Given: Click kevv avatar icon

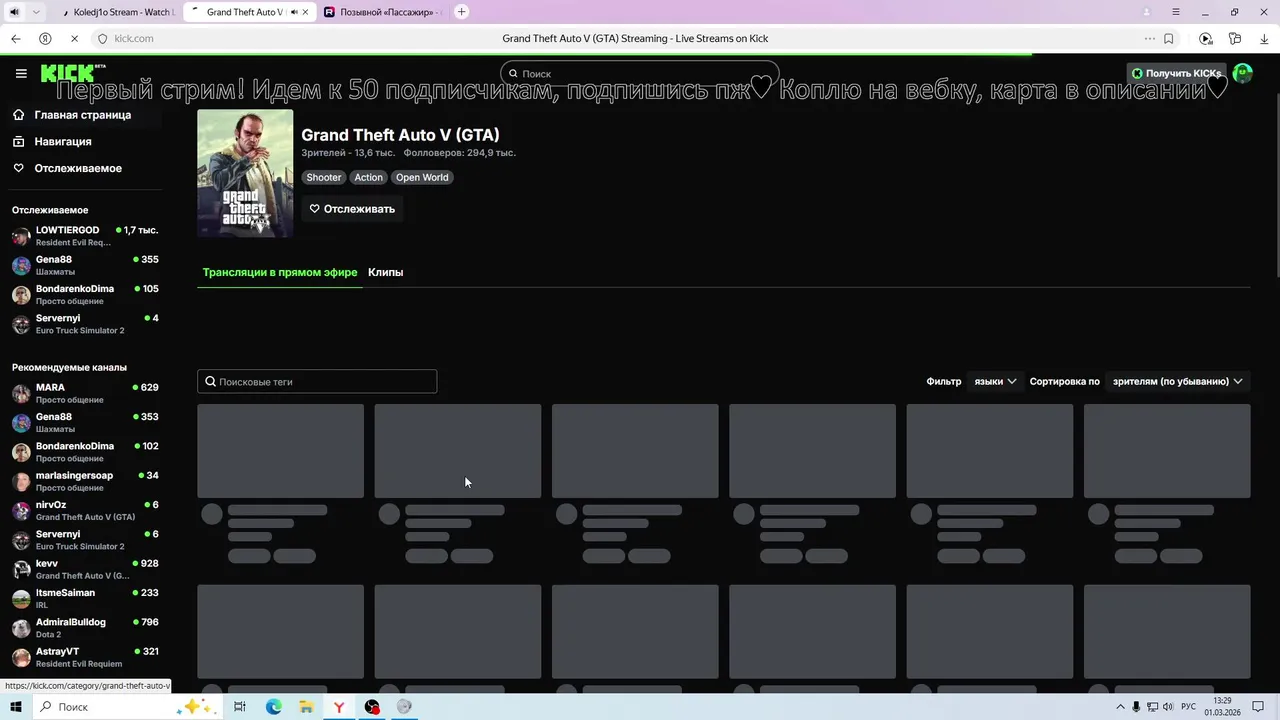Looking at the screenshot, I should (x=21, y=569).
